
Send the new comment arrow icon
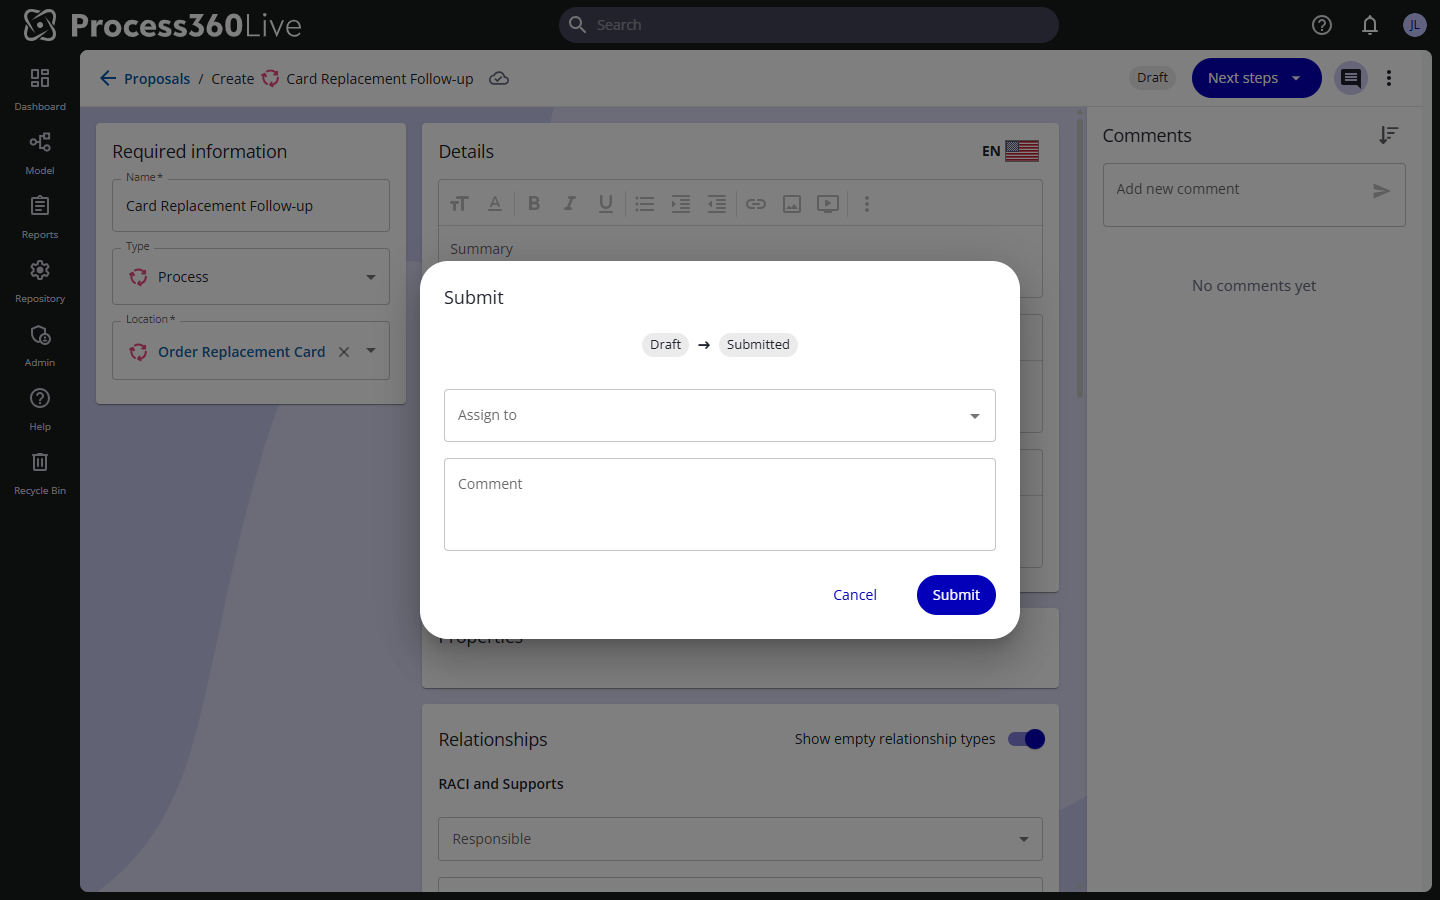coord(1381,191)
